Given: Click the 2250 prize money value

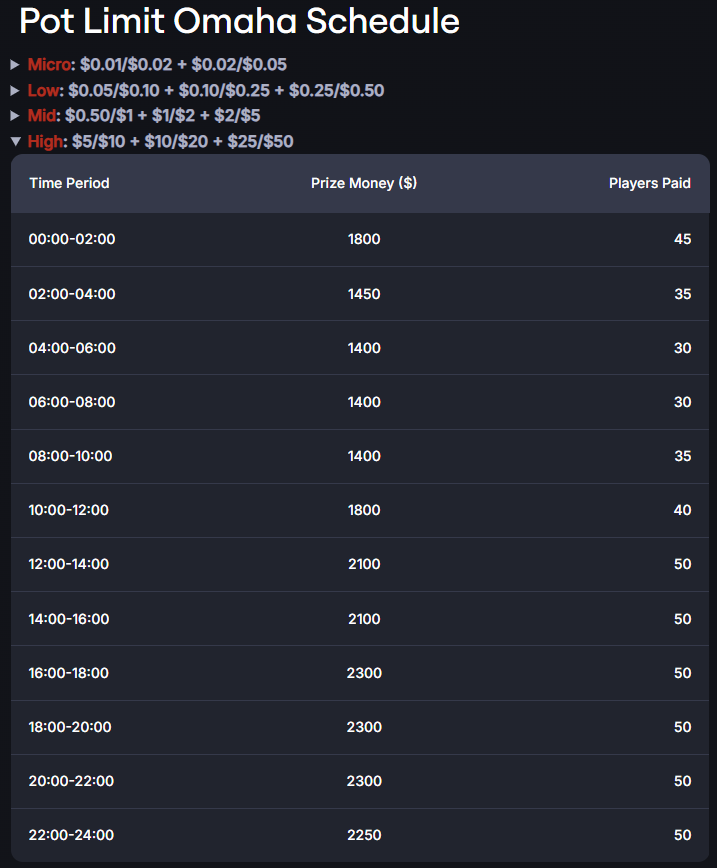Looking at the screenshot, I should [x=364, y=835].
